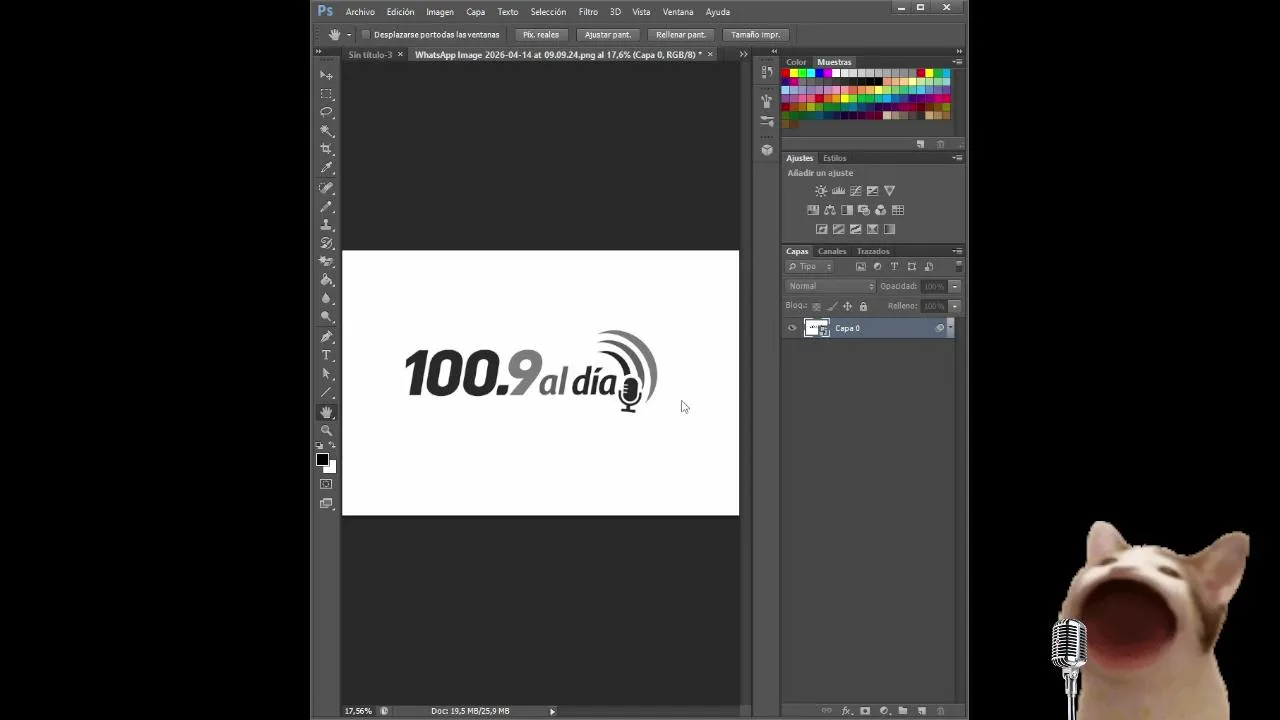Open status bar info arrow menu
This screenshot has height=720, width=1280.
pos(552,711)
